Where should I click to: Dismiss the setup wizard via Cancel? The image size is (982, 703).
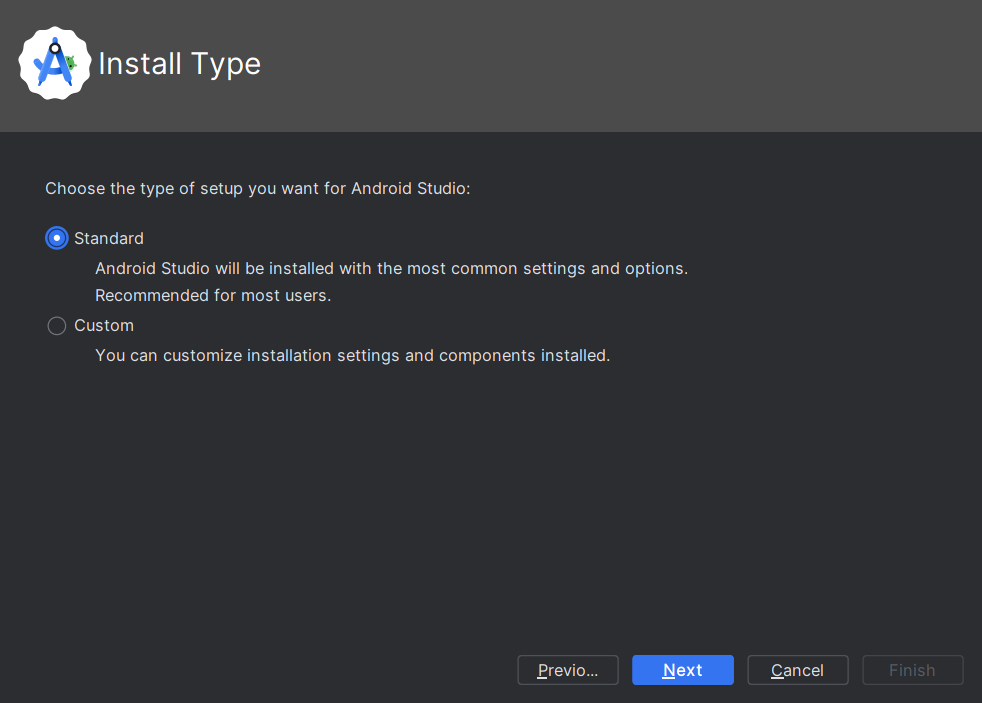797,670
